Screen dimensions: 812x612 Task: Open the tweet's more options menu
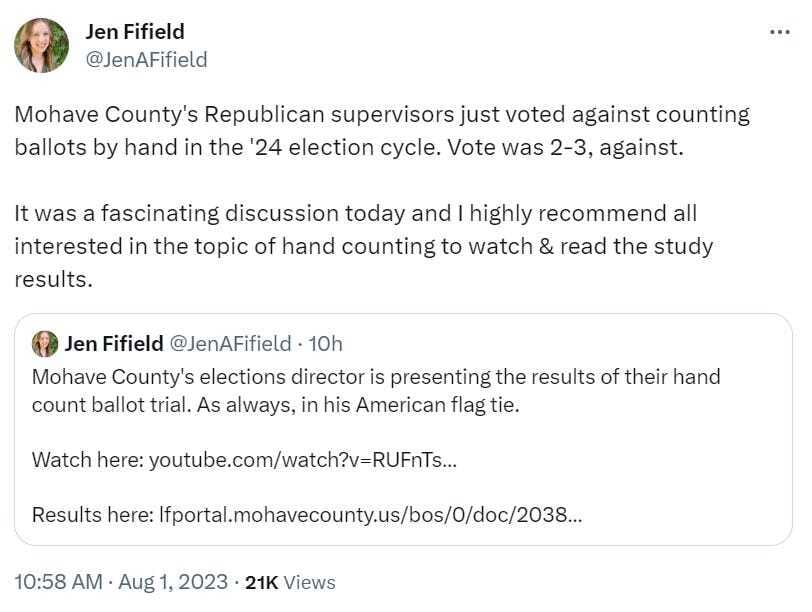(x=779, y=32)
